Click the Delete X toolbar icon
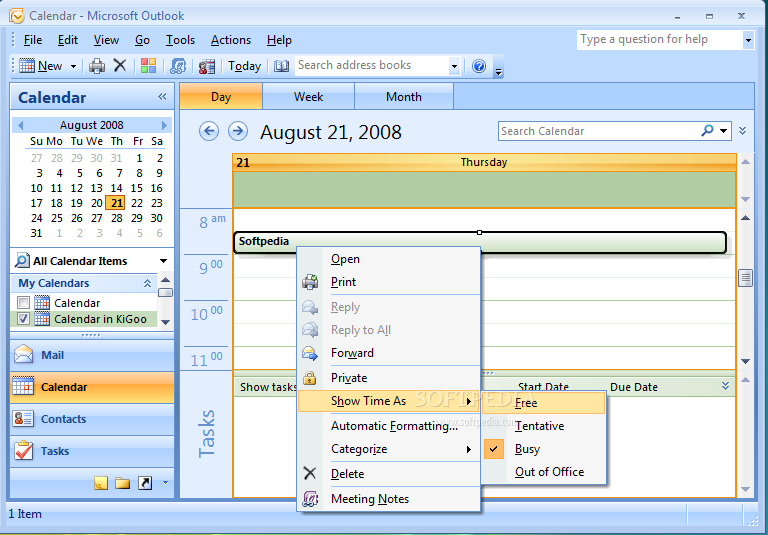768x535 pixels. coord(120,65)
